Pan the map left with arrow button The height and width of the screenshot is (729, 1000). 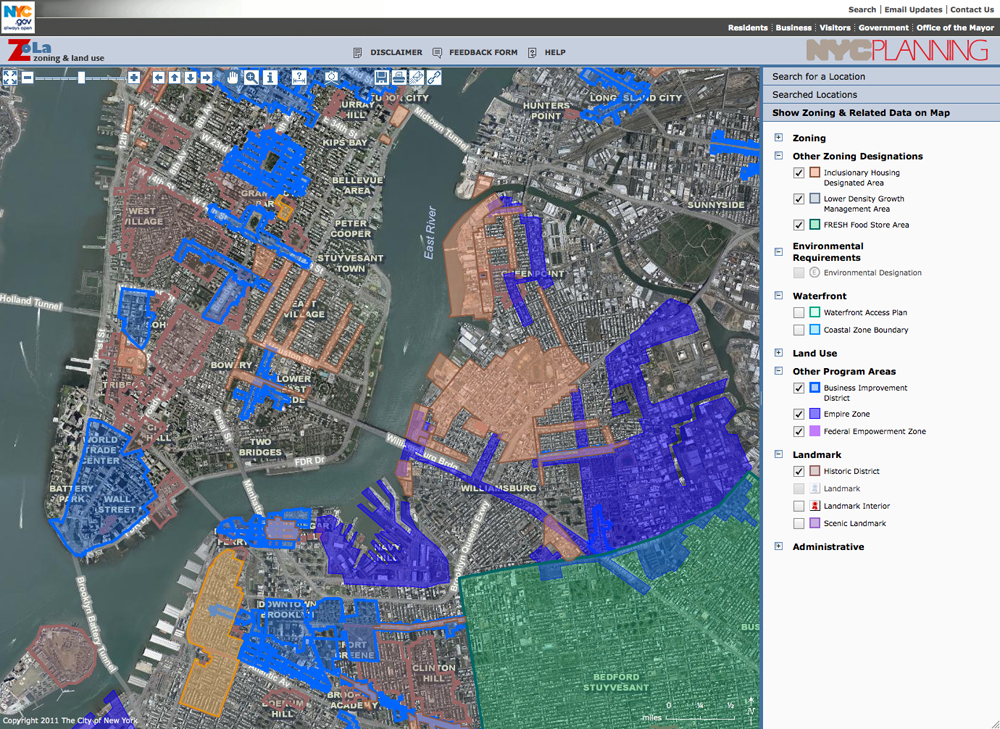[x=157, y=77]
